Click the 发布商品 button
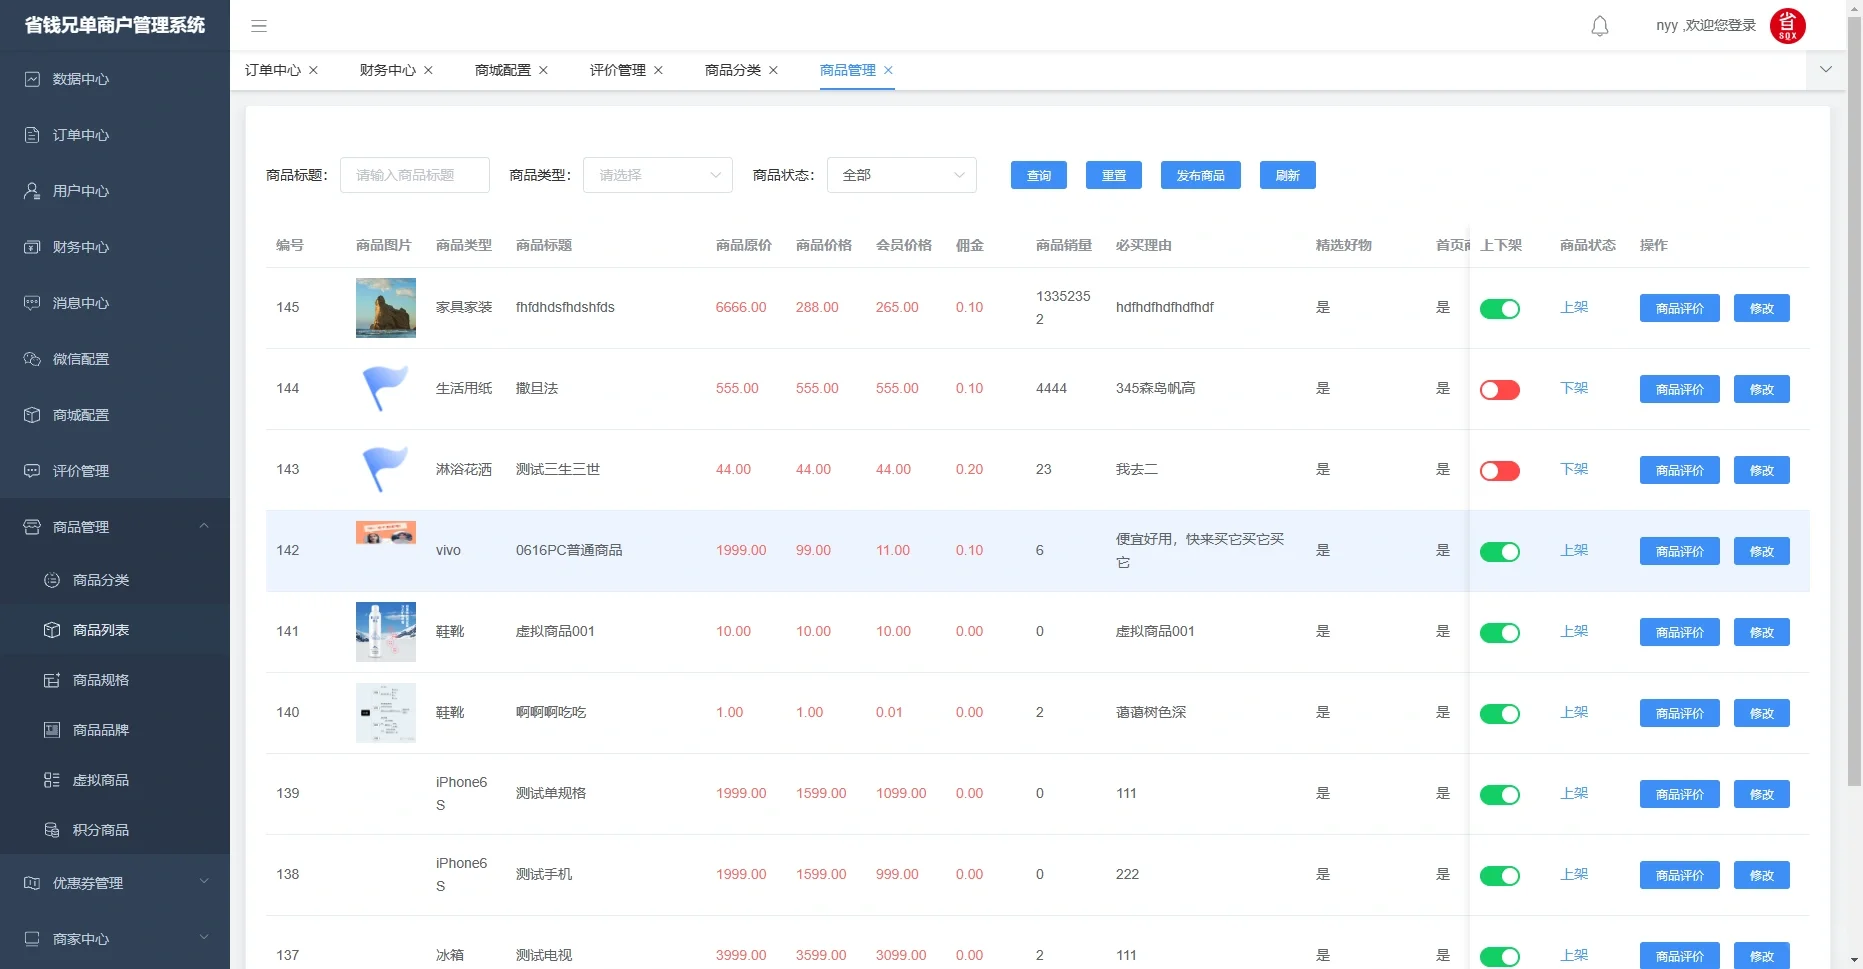Screen dimensions: 1863x969 pos(1200,175)
